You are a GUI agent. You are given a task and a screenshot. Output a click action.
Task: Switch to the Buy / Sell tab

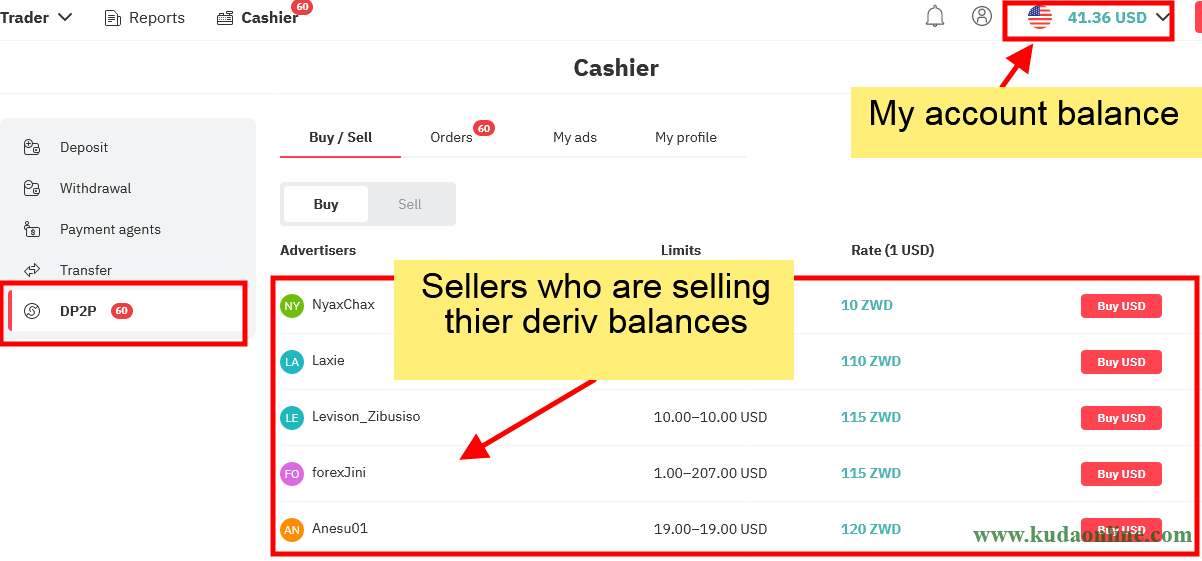click(x=341, y=137)
